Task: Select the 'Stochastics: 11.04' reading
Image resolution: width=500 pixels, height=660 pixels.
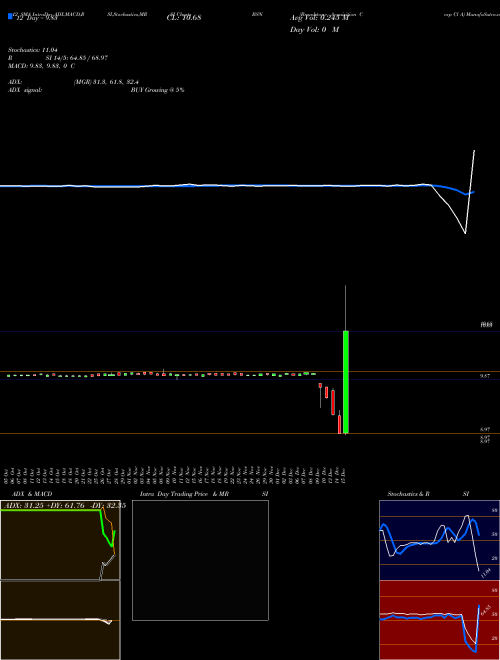Action: click(x=32, y=50)
